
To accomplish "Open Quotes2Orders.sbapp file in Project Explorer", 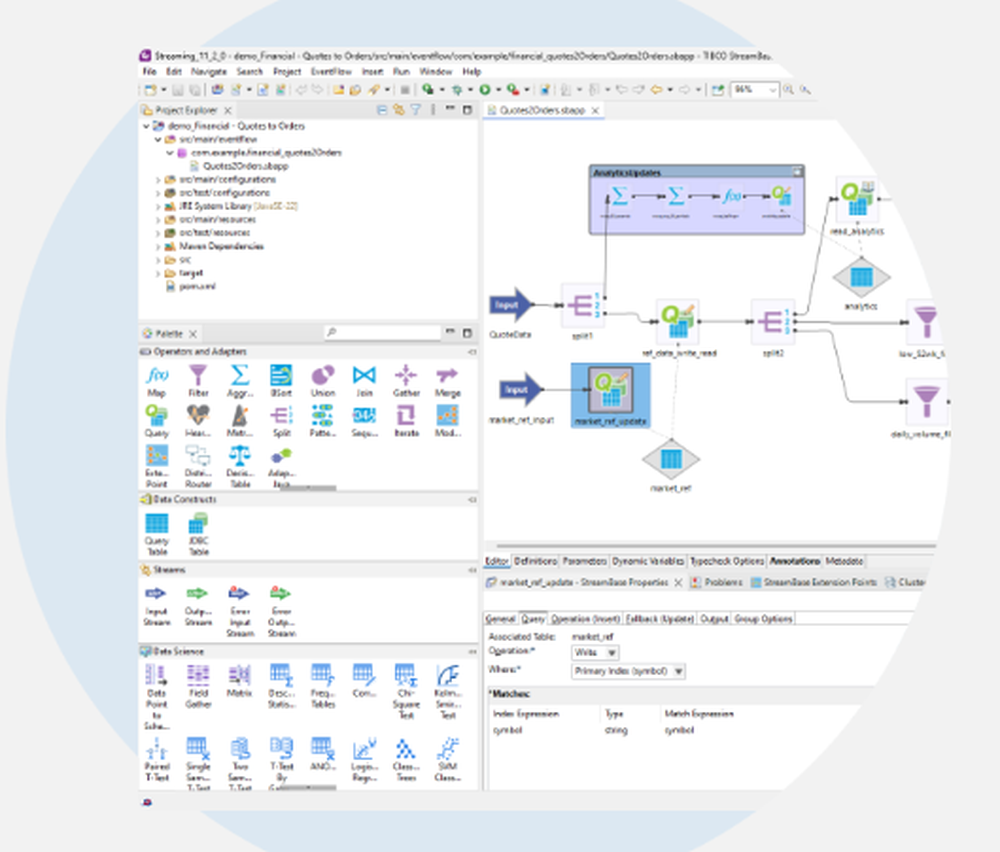I will (246, 166).
